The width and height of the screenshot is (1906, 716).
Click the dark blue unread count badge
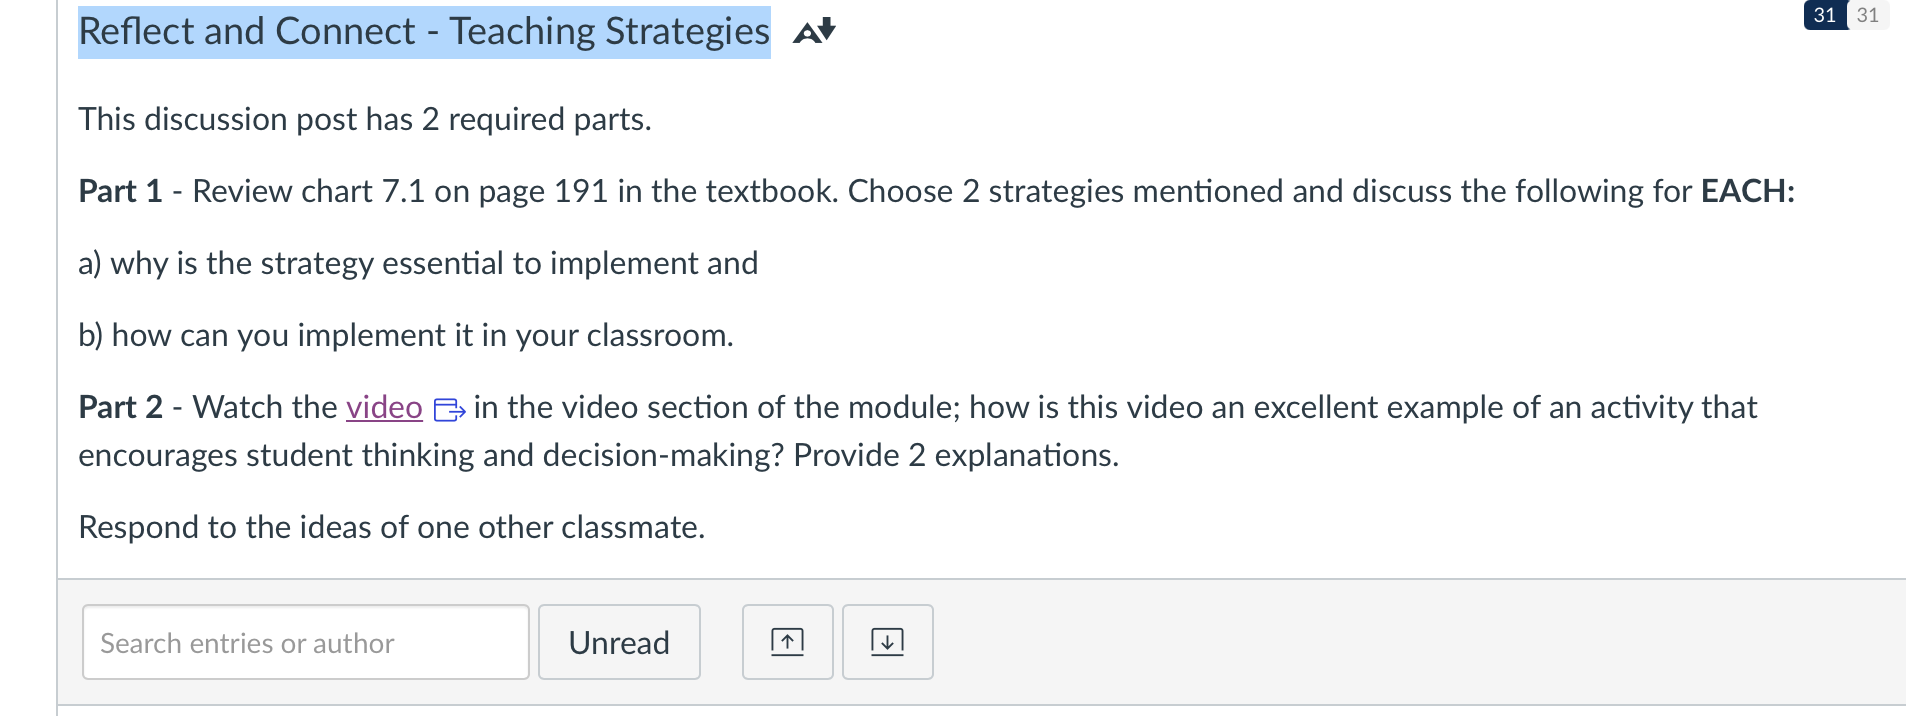tap(1825, 15)
